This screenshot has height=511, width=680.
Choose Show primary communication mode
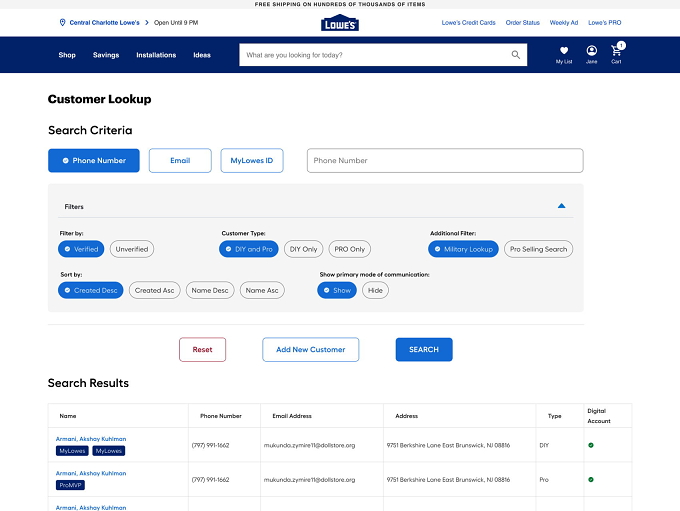[337, 290]
